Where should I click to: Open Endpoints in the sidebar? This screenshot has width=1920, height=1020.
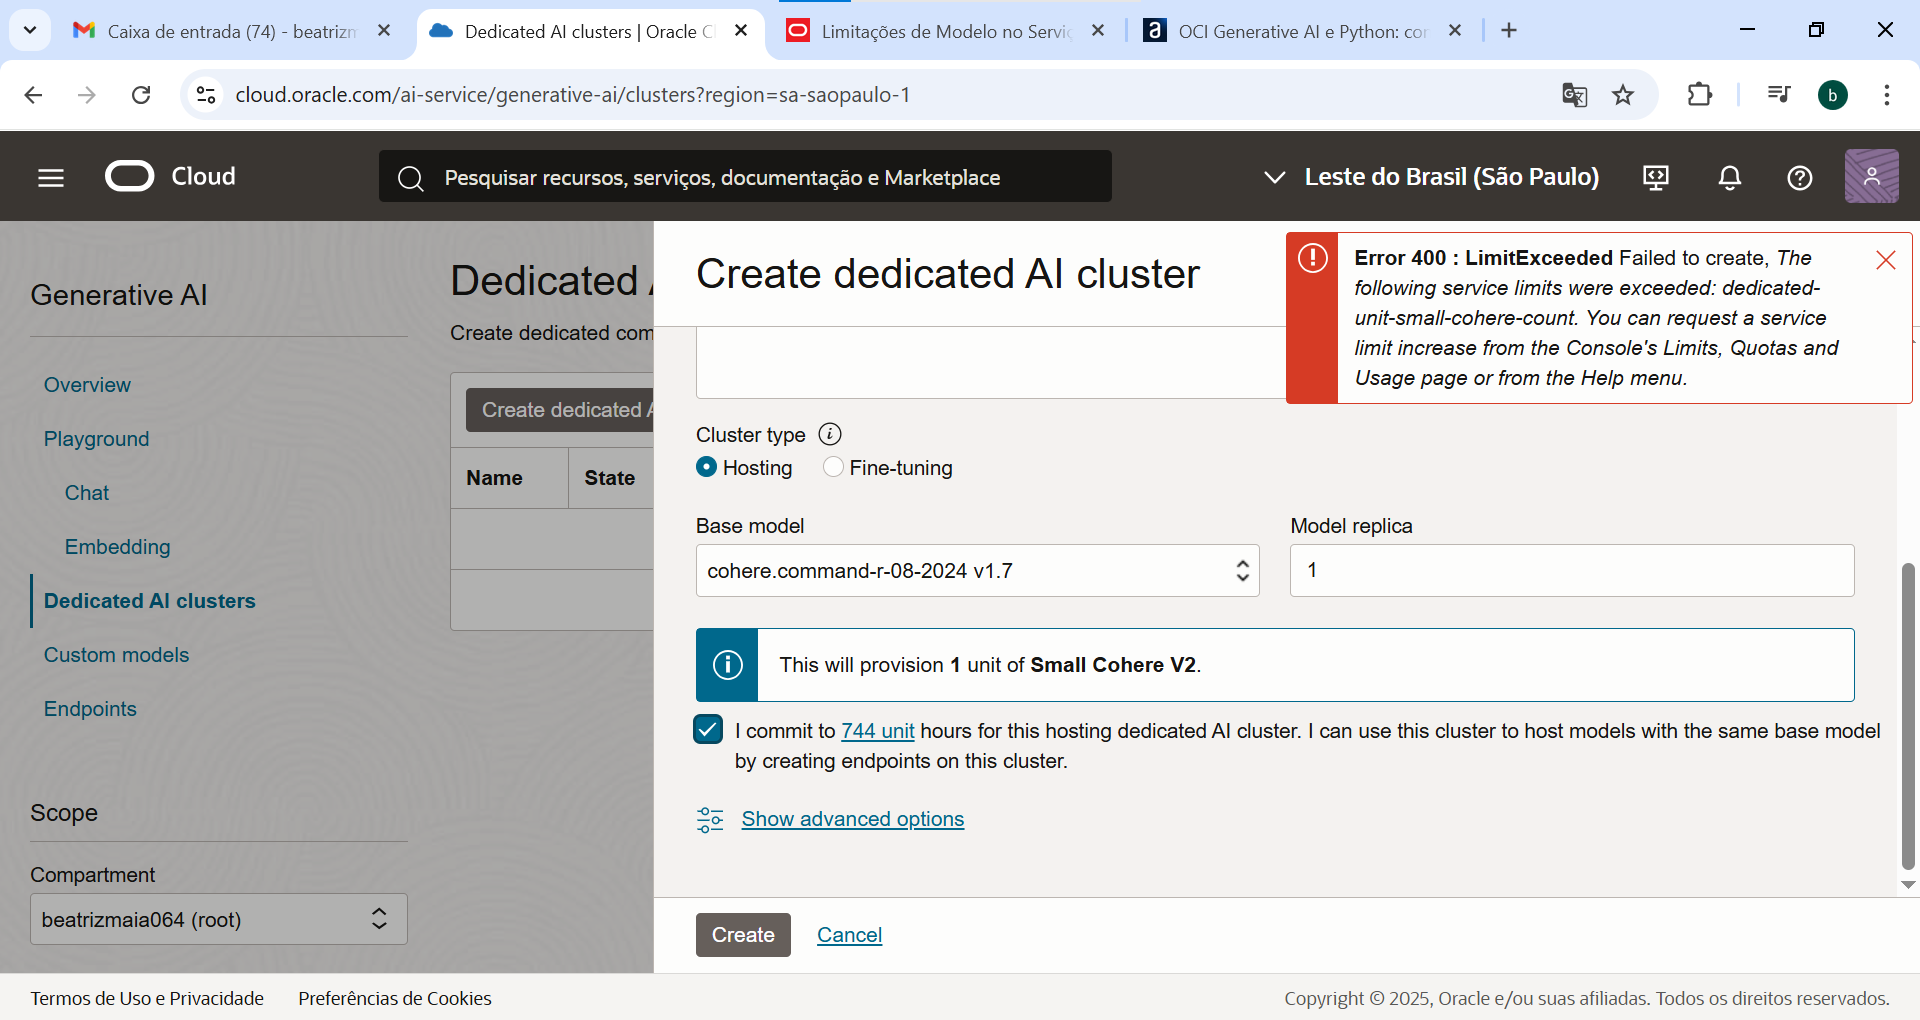[90, 709]
